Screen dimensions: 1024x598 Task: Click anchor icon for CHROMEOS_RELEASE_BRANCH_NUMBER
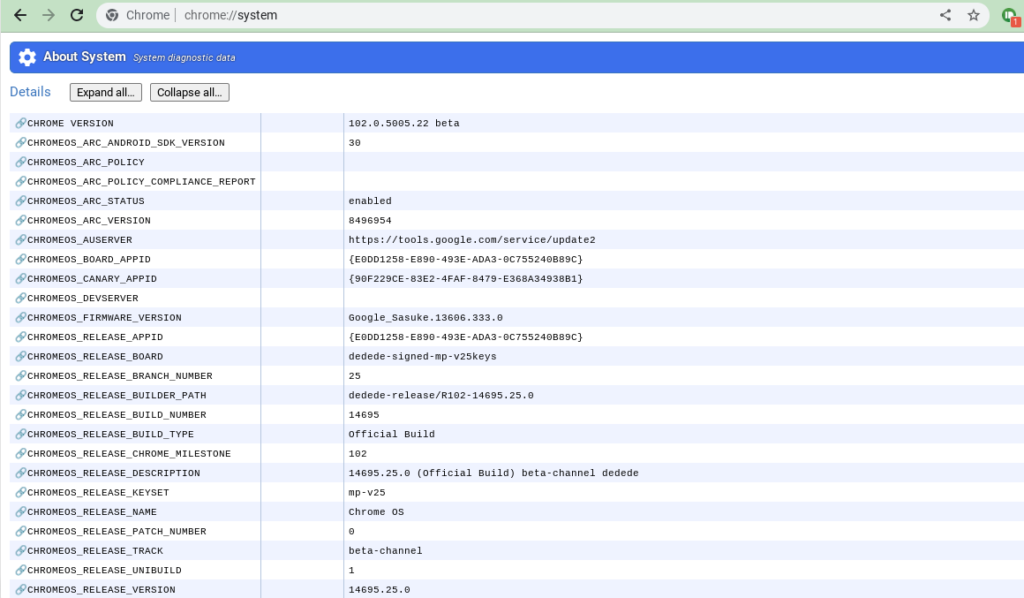coord(21,375)
